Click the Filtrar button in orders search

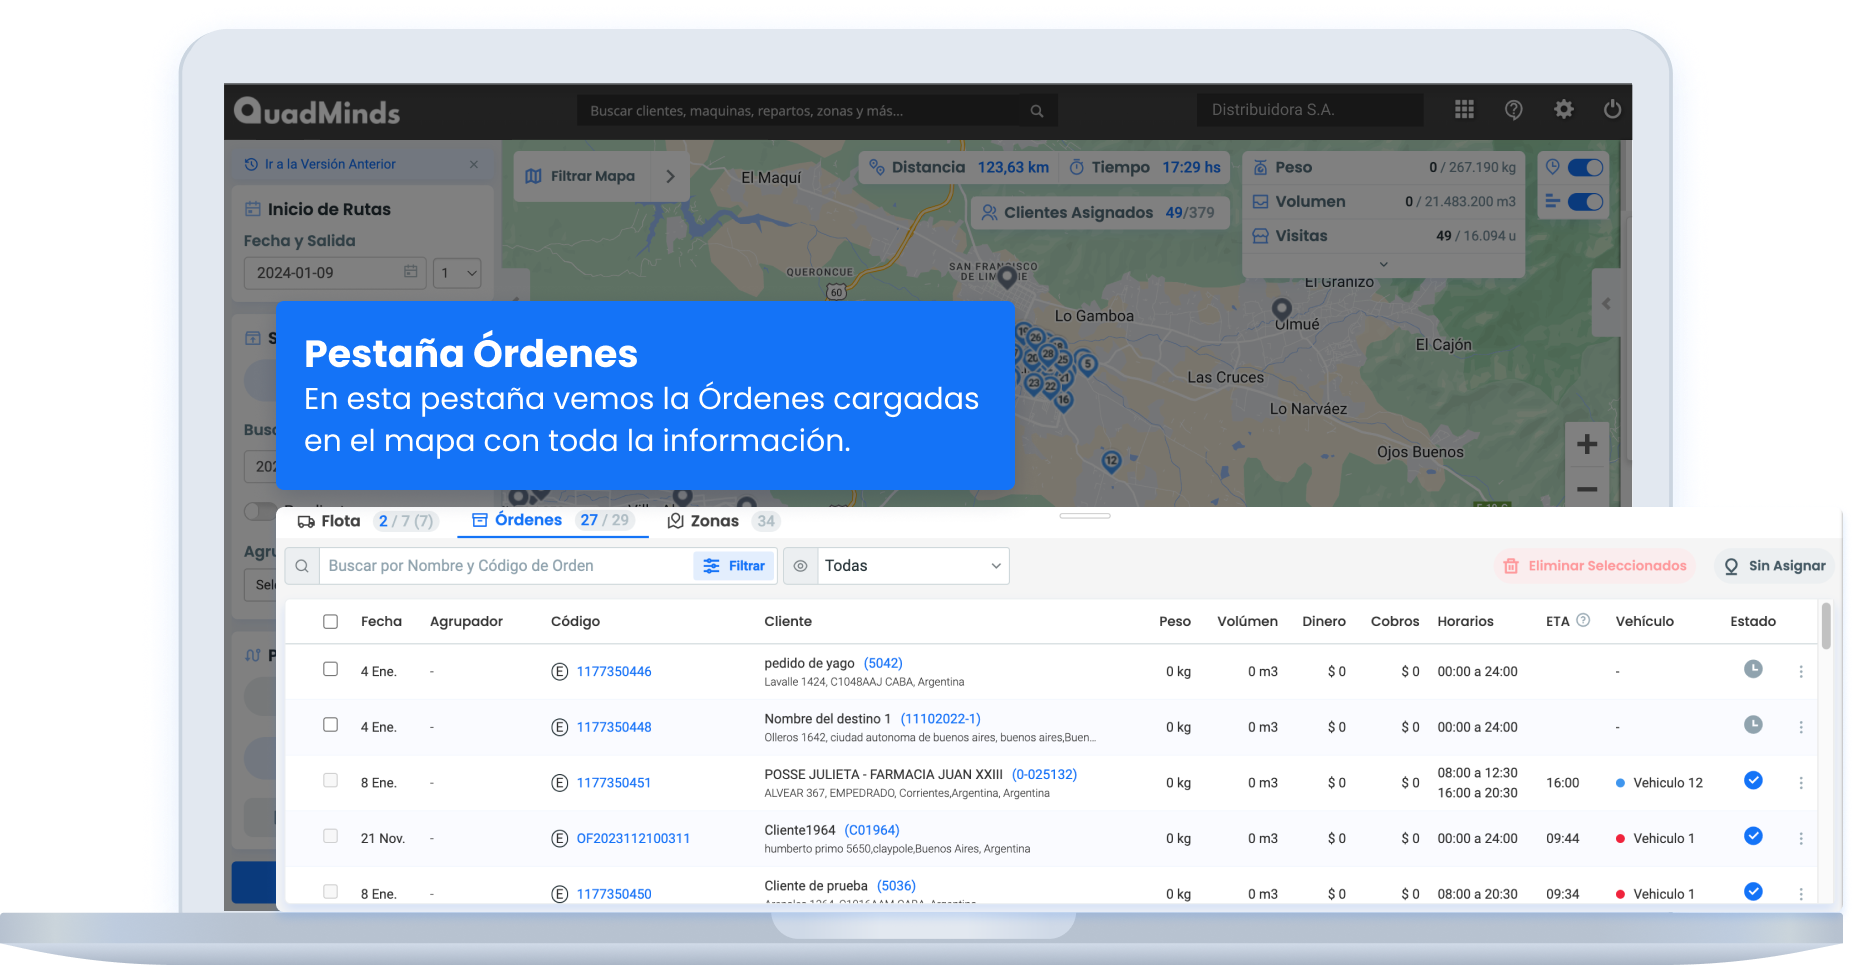point(735,566)
